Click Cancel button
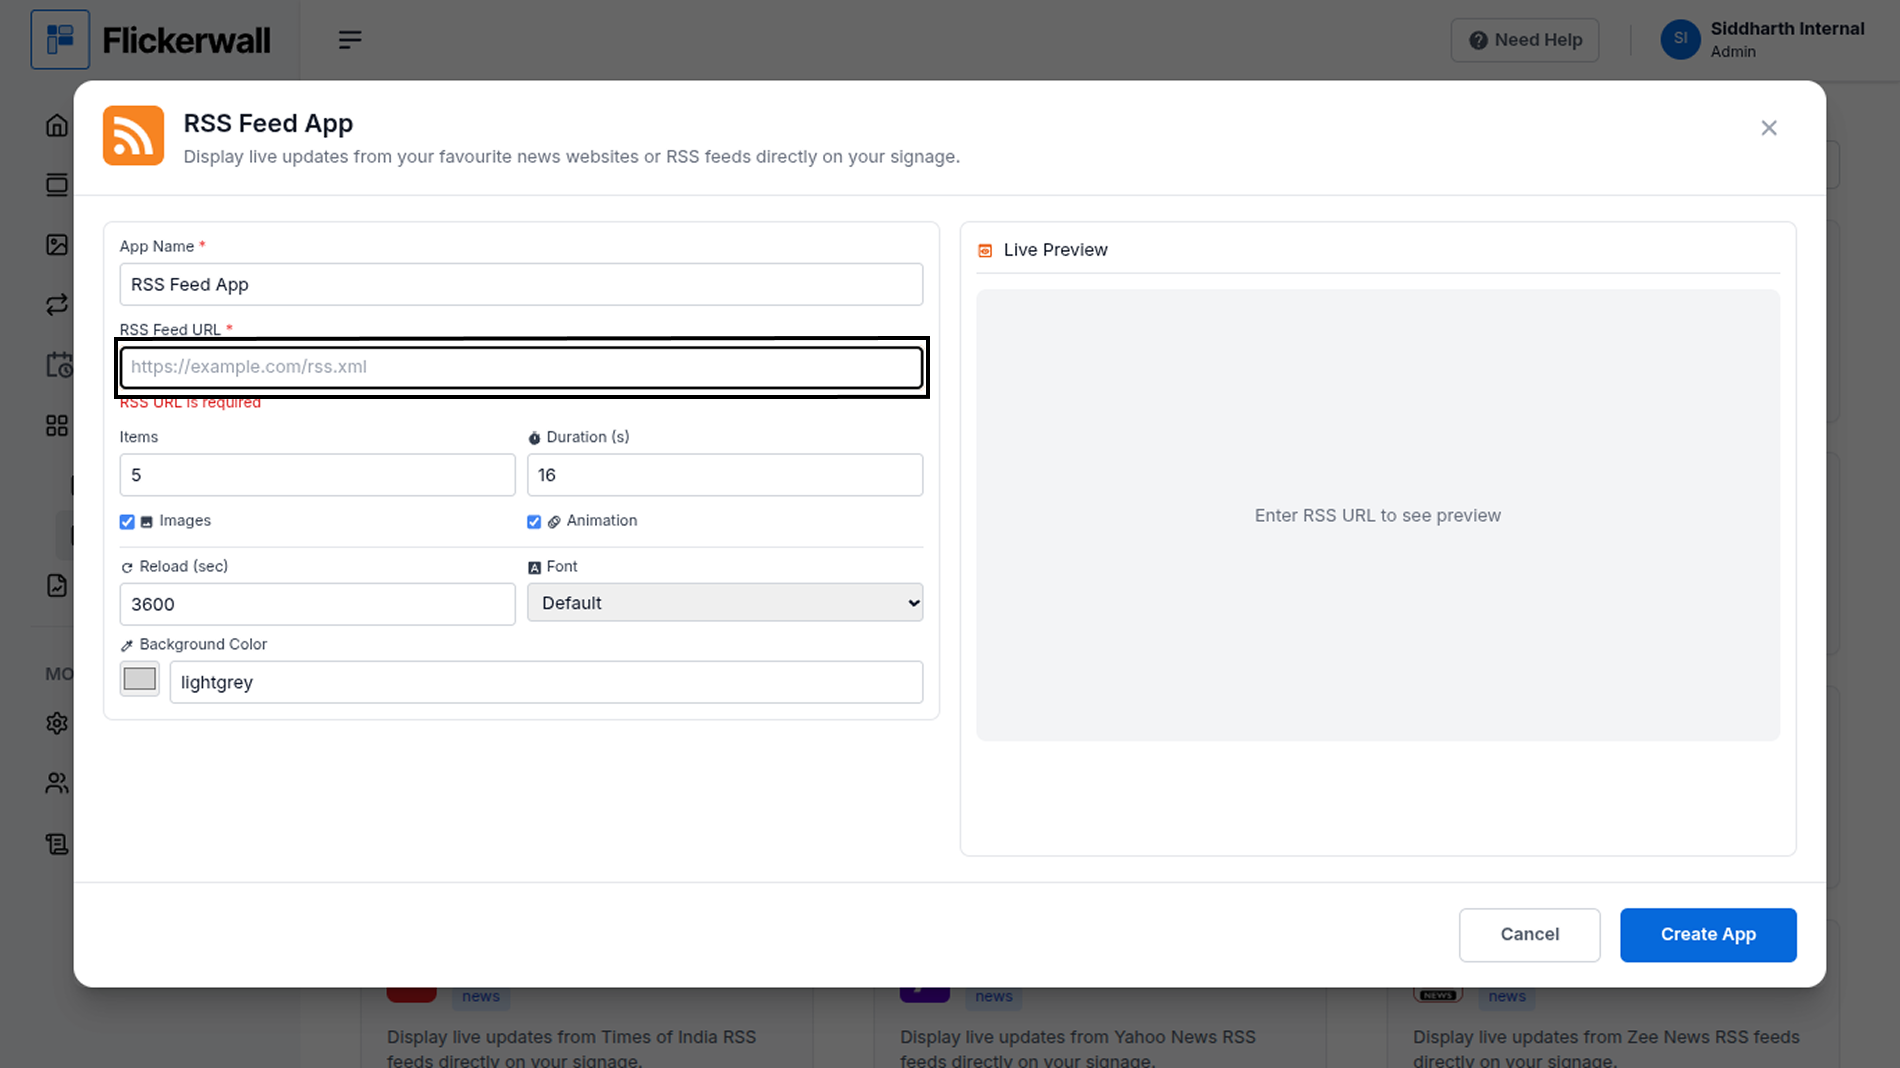The height and width of the screenshot is (1068, 1900). pyautogui.click(x=1529, y=934)
